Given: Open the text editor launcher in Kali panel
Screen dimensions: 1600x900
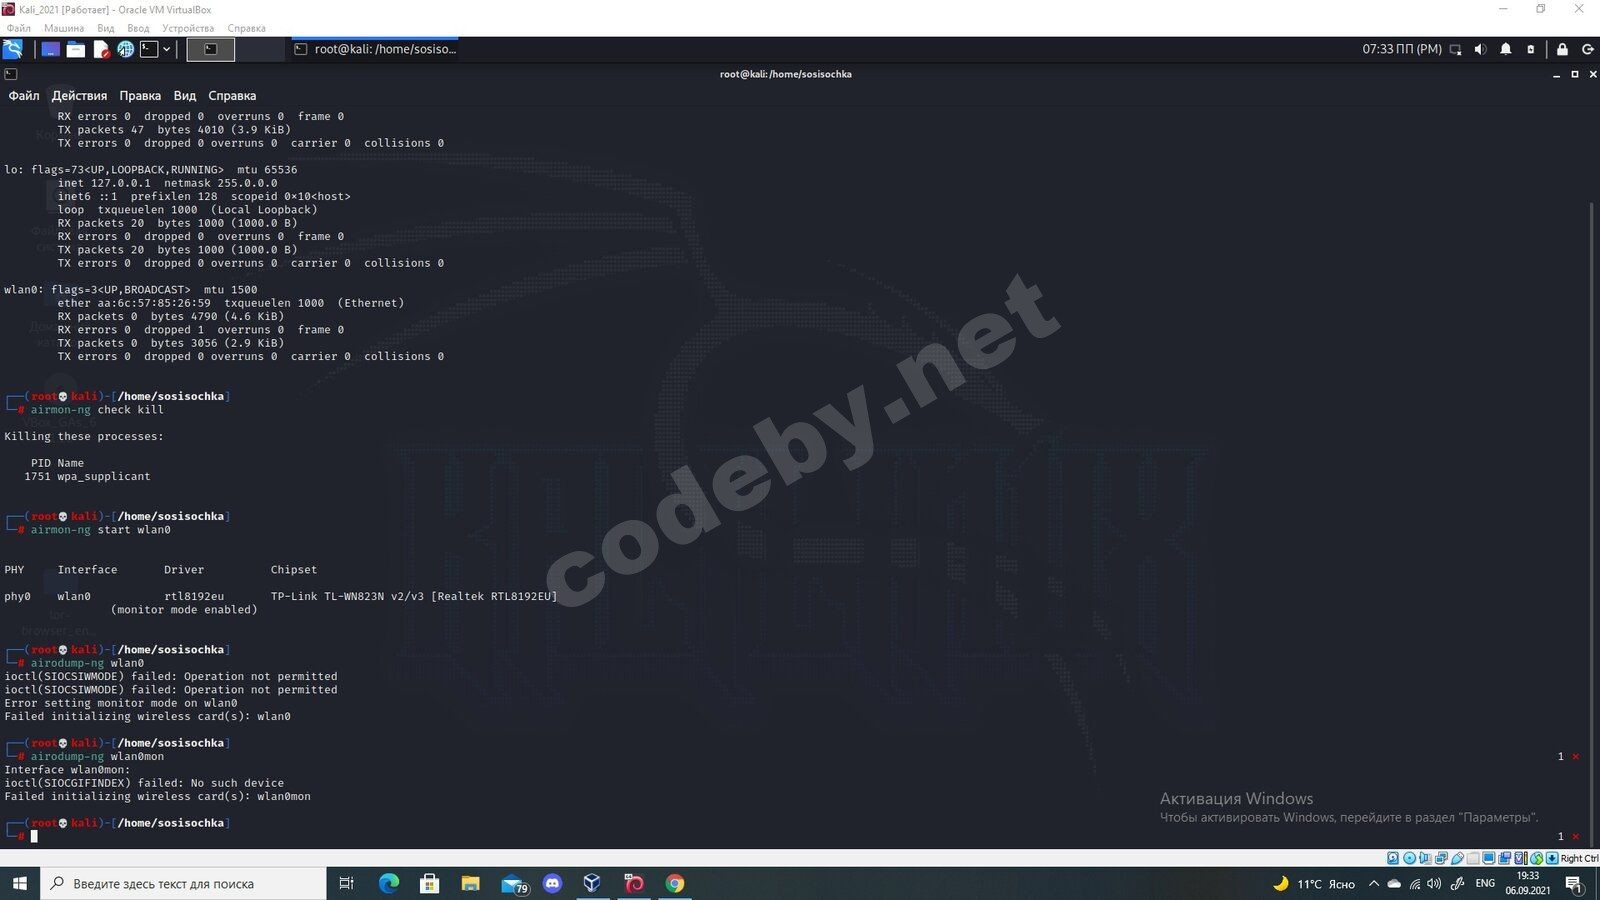Looking at the screenshot, I should click(101, 49).
